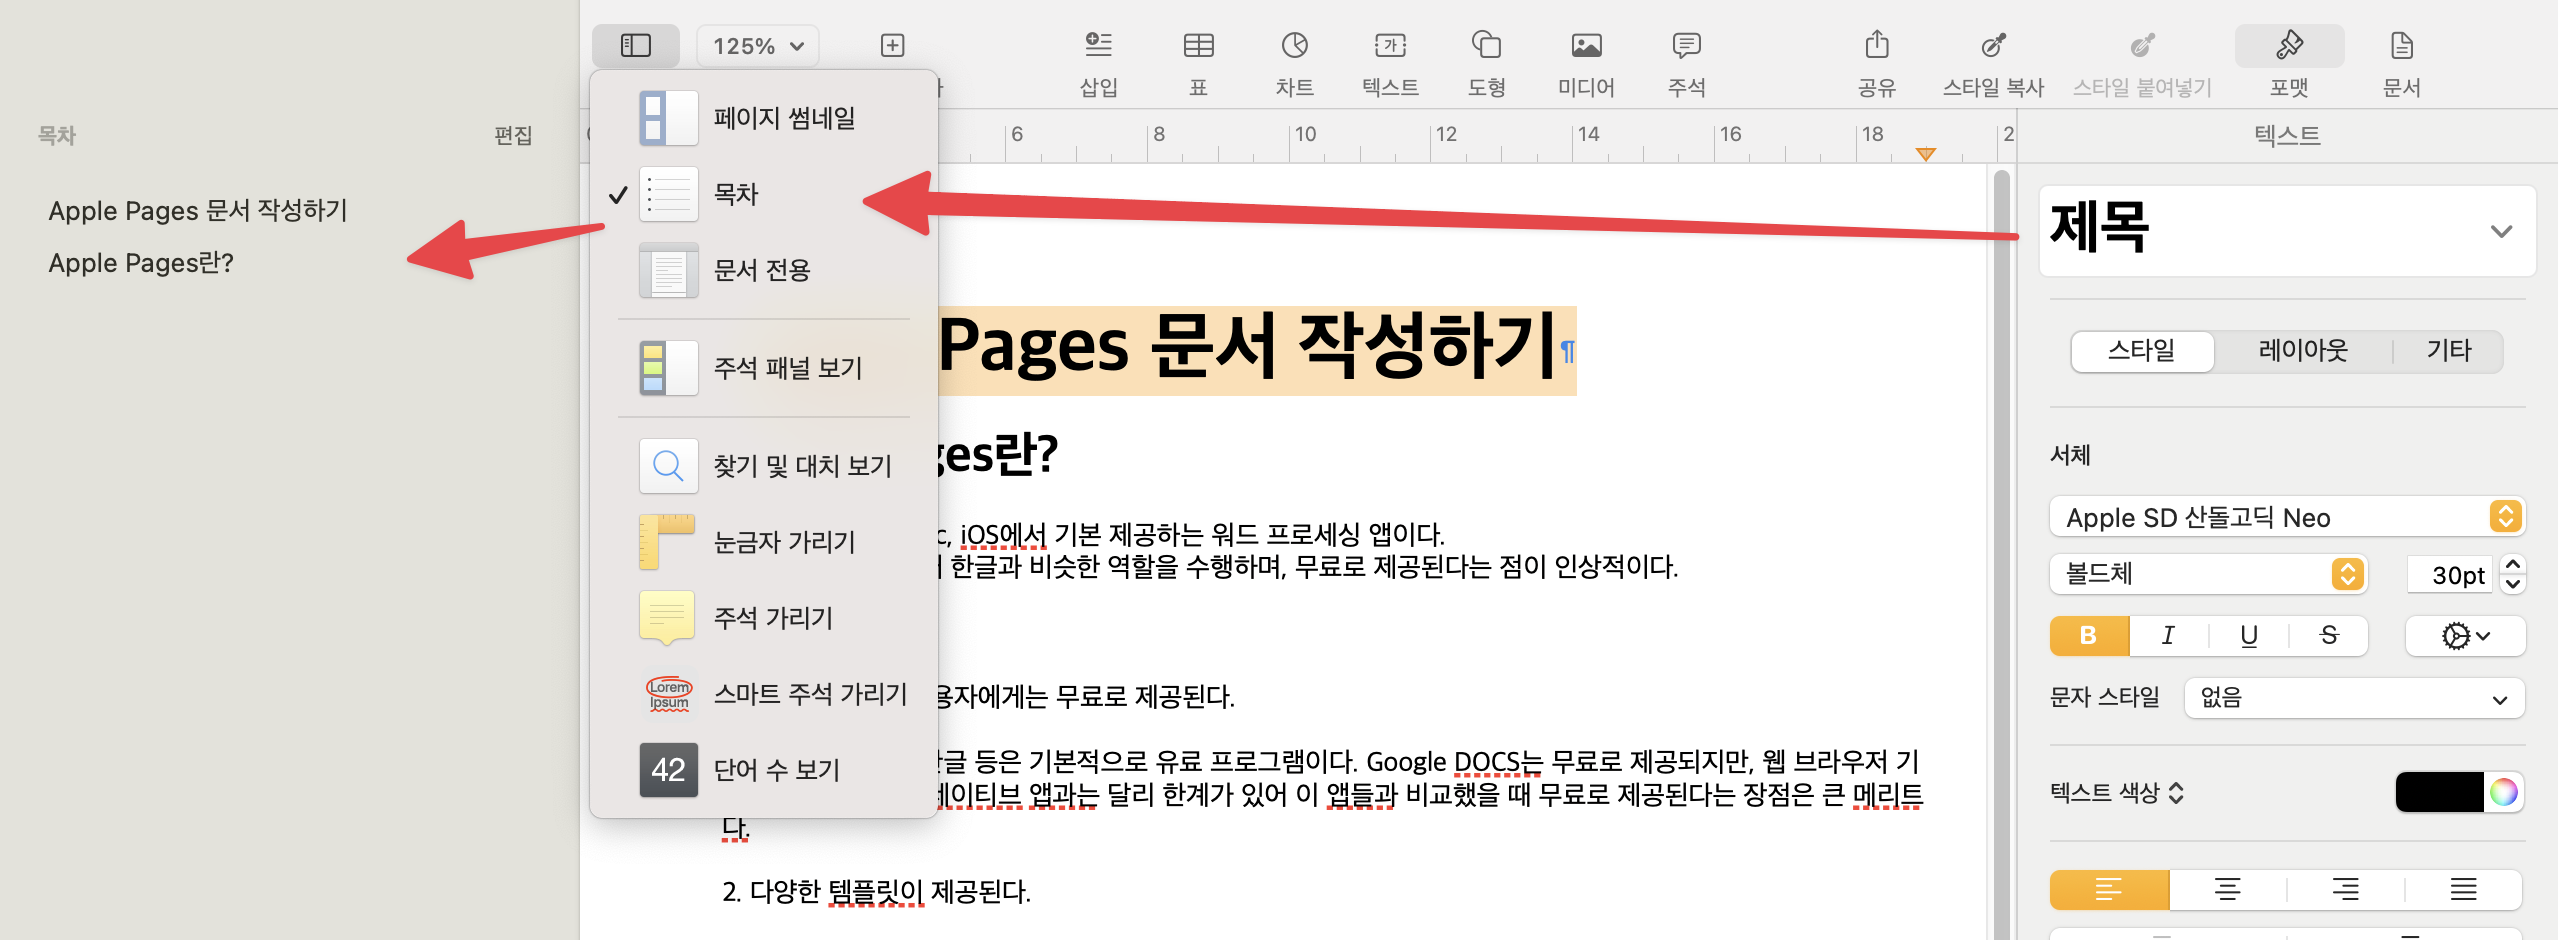The width and height of the screenshot is (2558, 940).
Task: Choose 주석 가리기 menu item
Action: [764, 618]
